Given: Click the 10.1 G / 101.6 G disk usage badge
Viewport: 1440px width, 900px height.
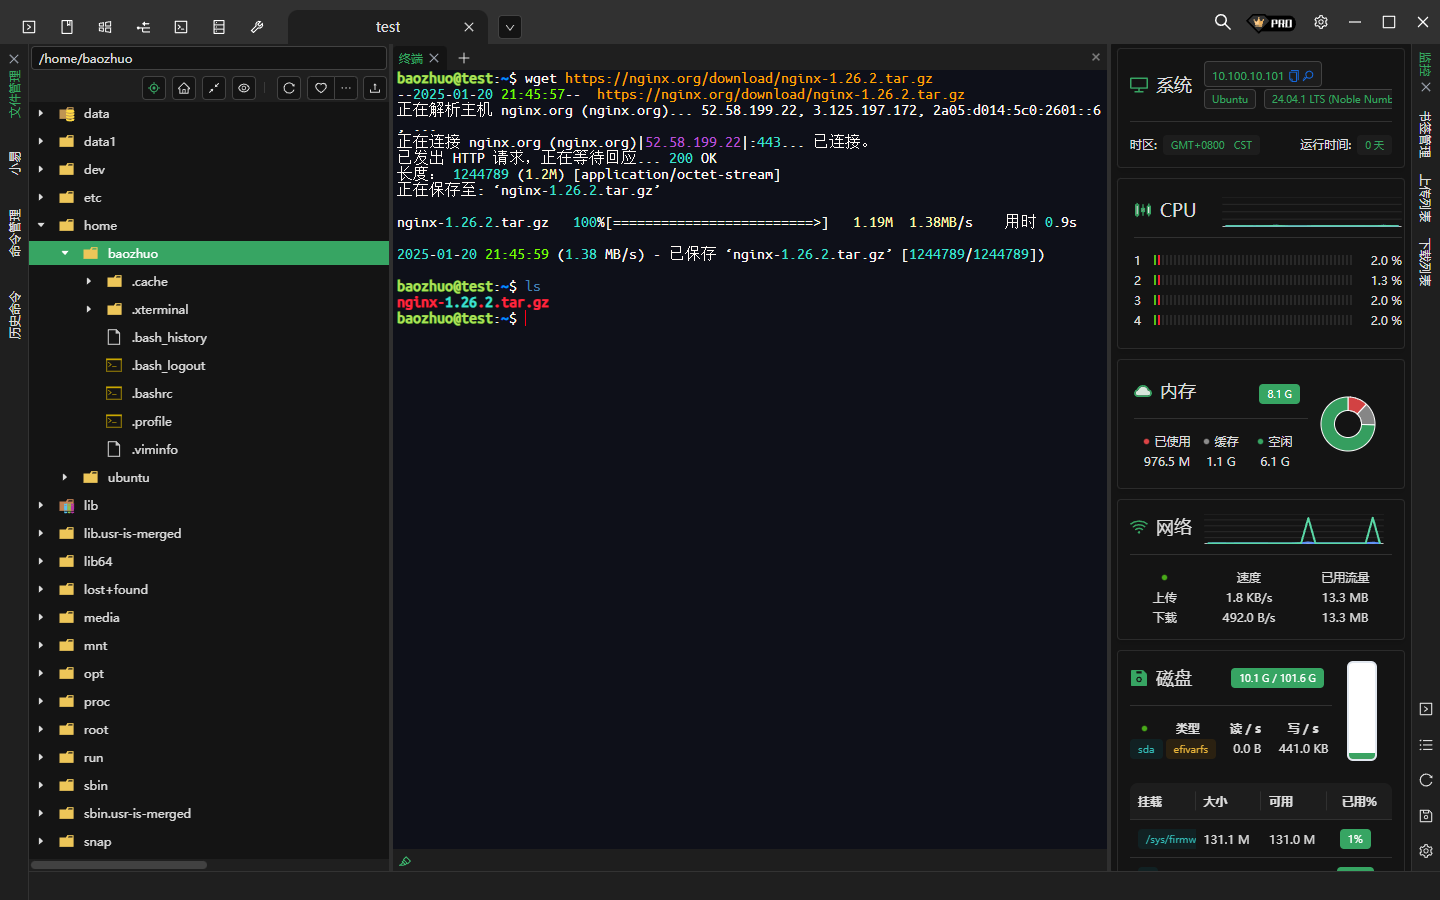Looking at the screenshot, I should click(x=1278, y=678).
